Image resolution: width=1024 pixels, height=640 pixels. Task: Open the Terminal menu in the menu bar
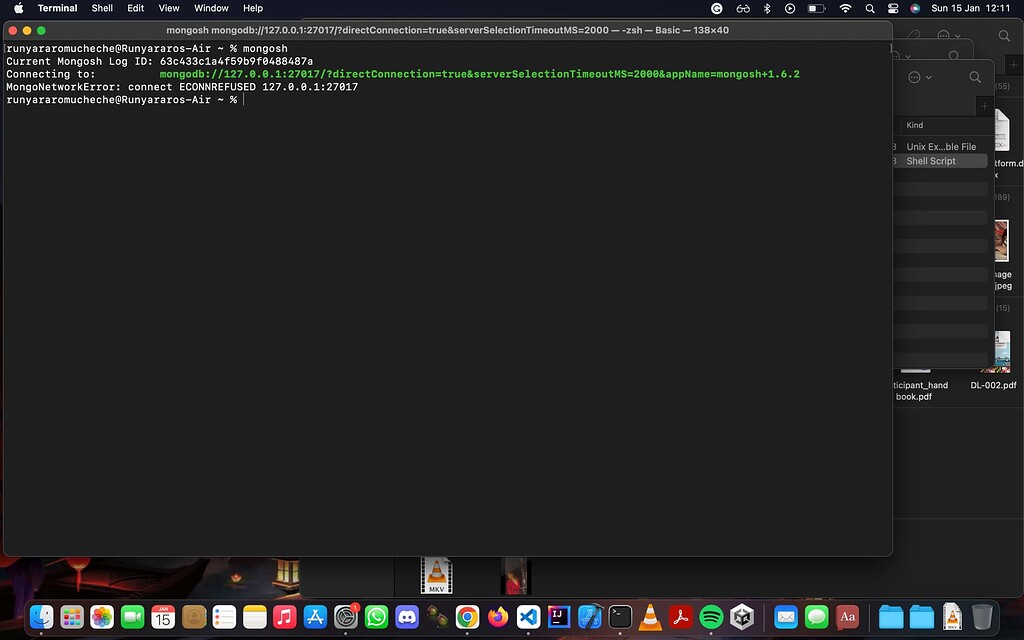[x=57, y=8]
